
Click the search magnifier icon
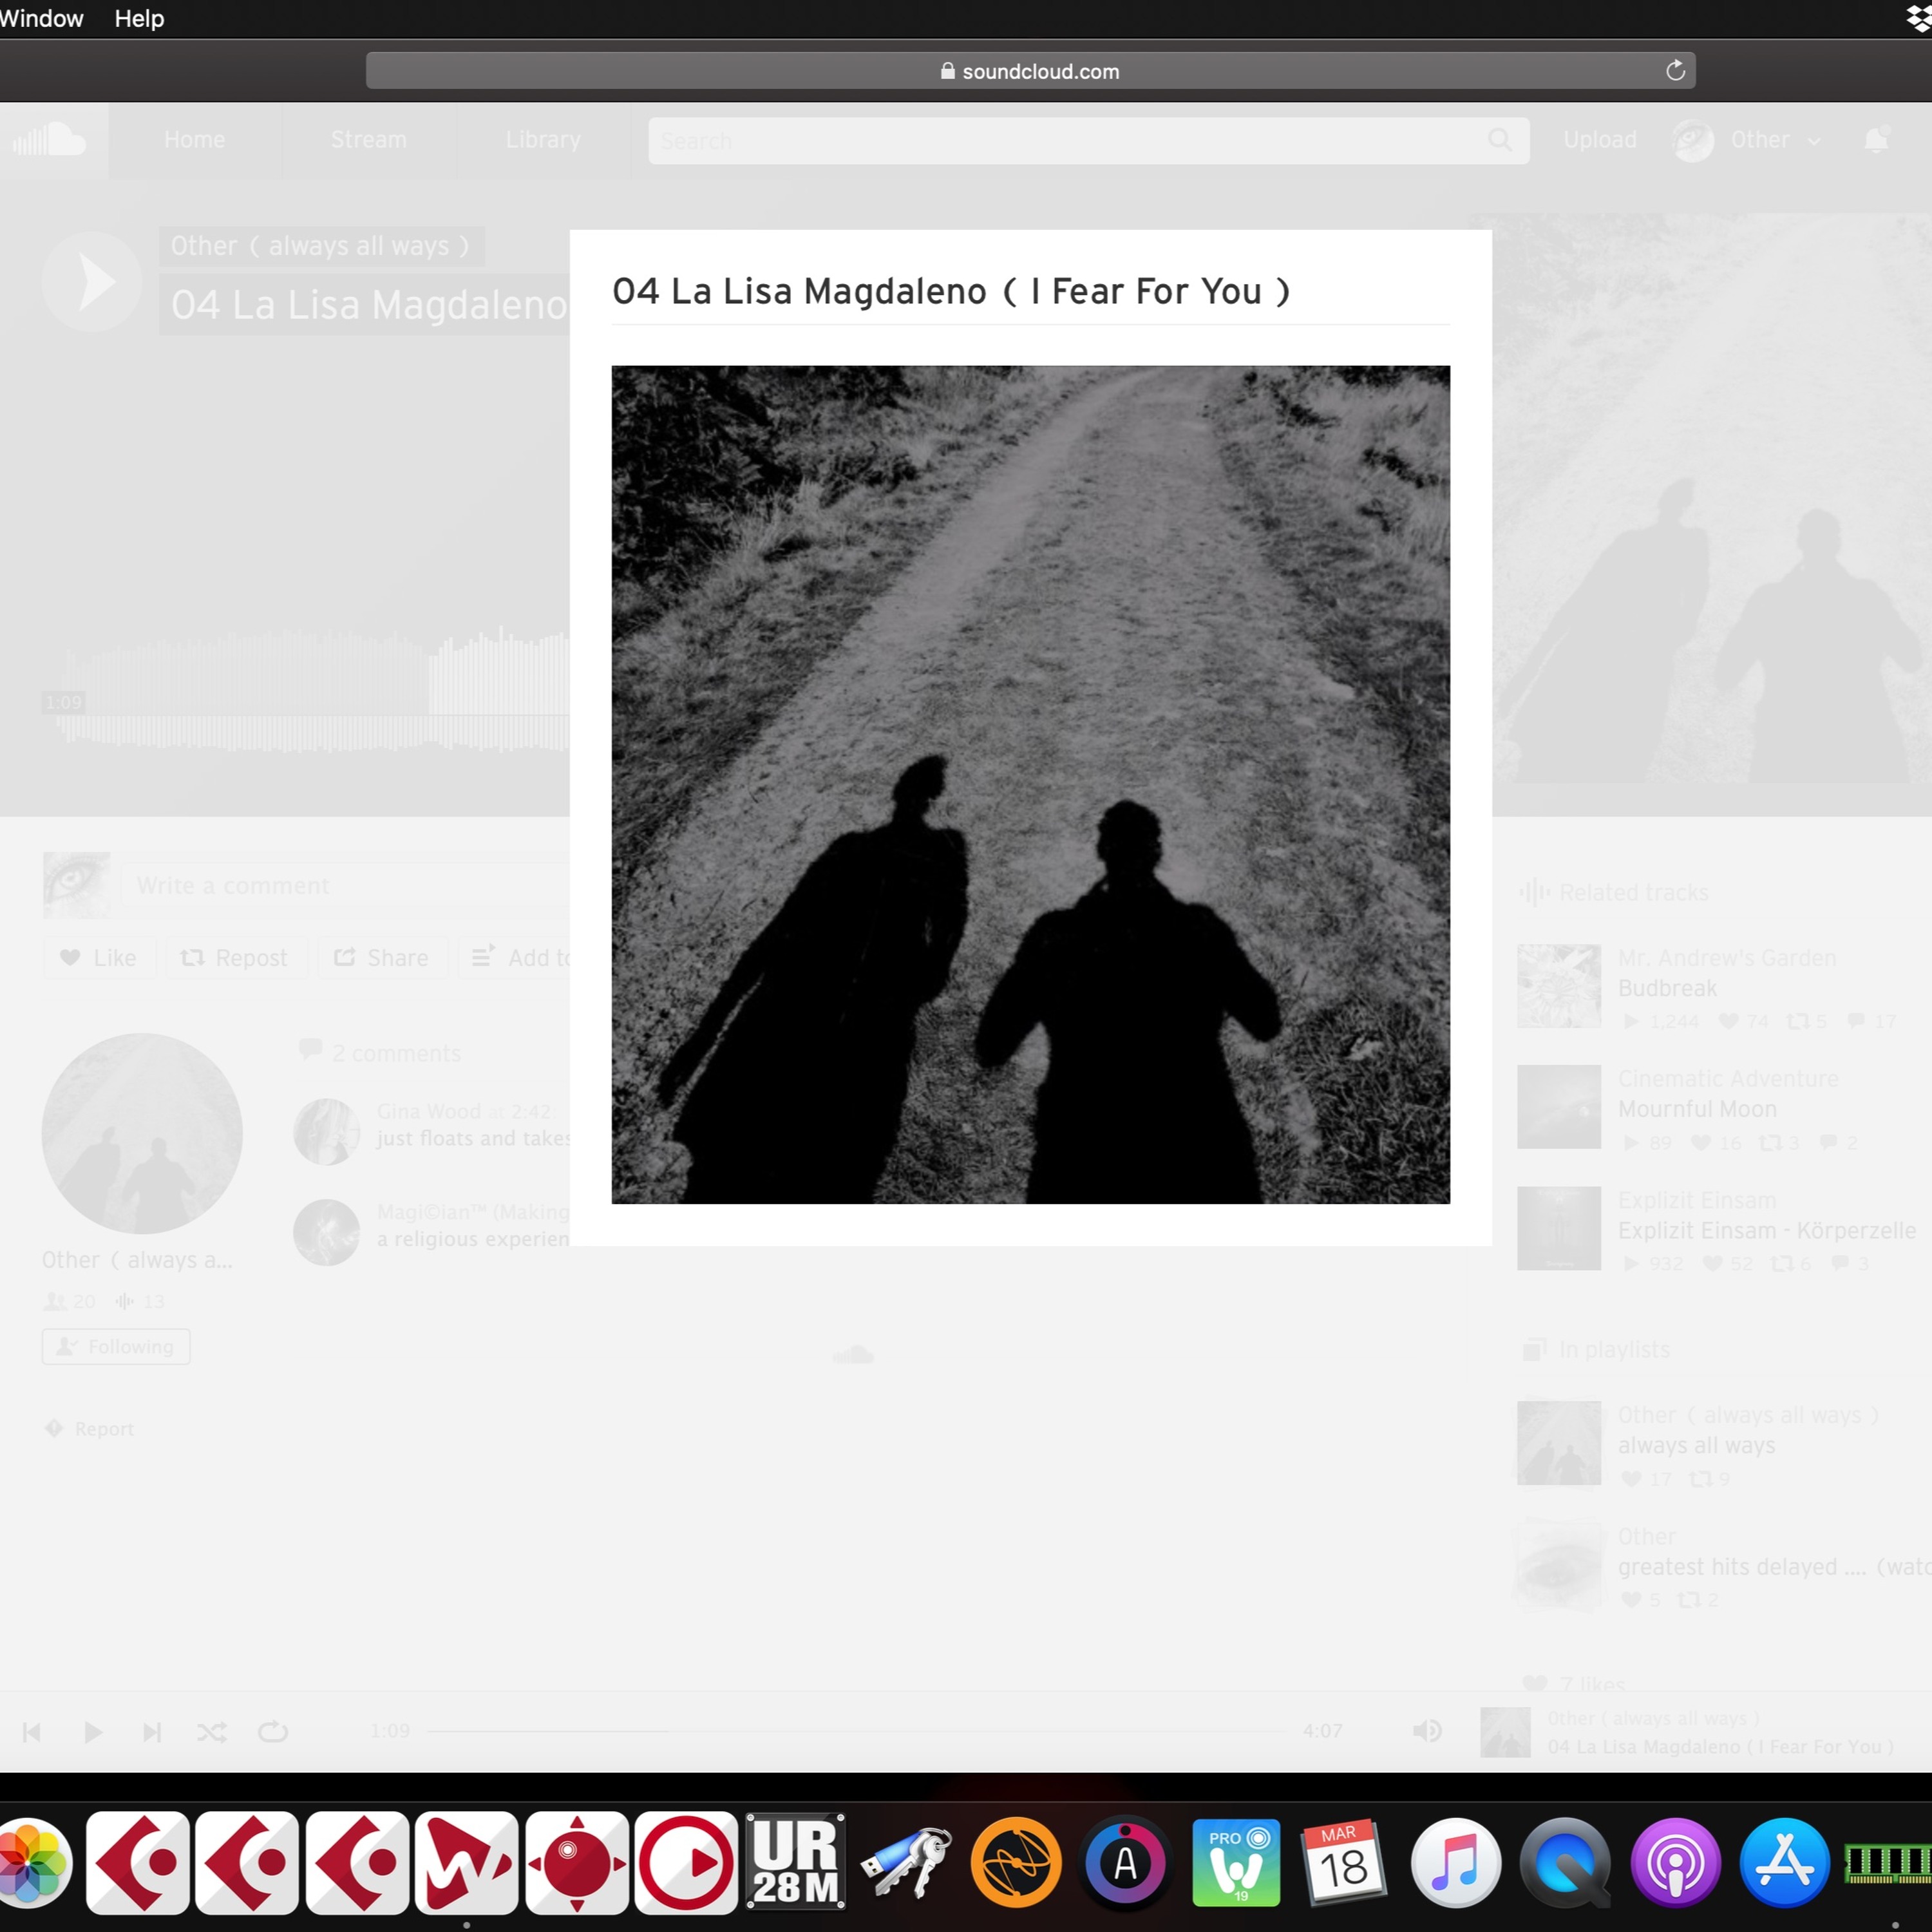1499,141
